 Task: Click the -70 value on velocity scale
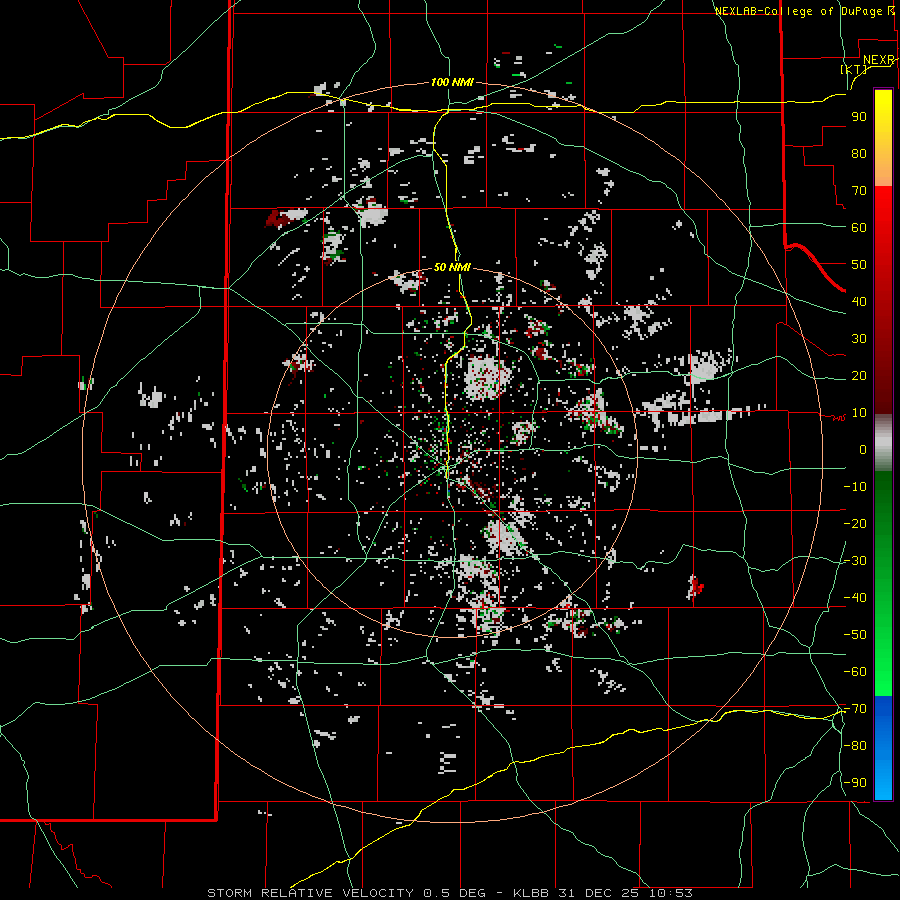tap(855, 709)
